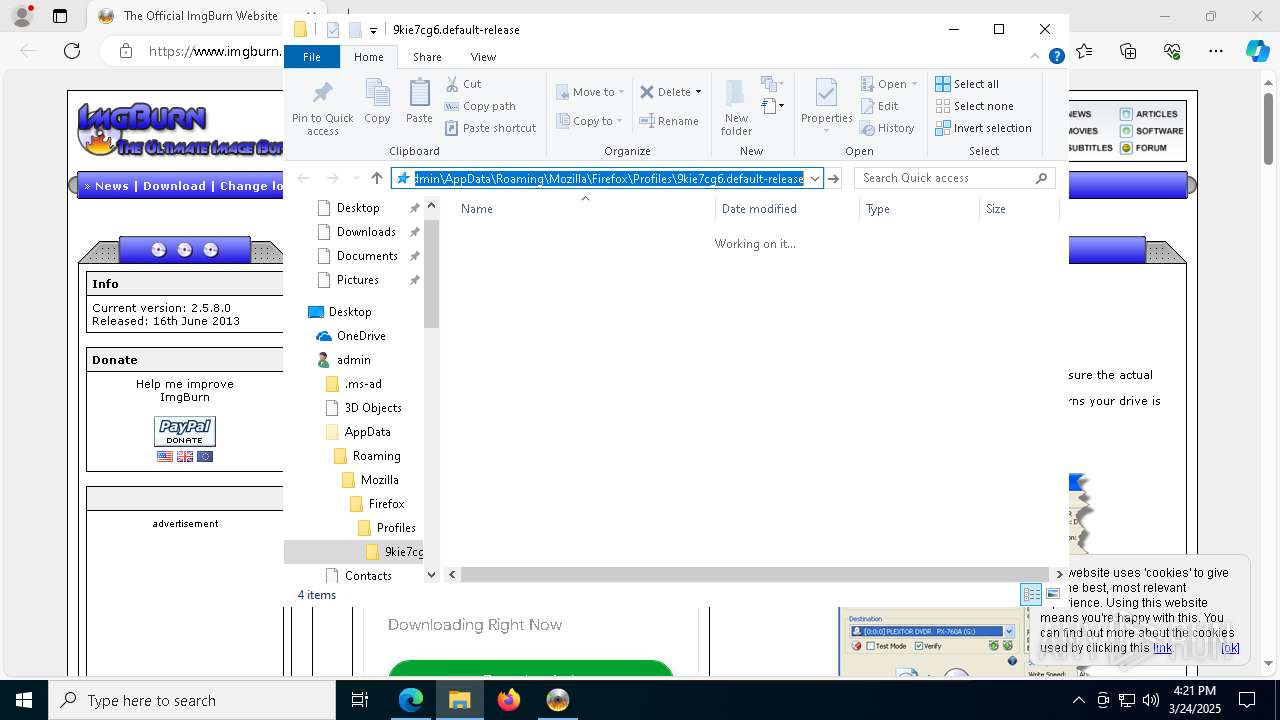Click navigation pane scroll down arrow
Viewport: 1280px width, 720px height.
(x=432, y=574)
